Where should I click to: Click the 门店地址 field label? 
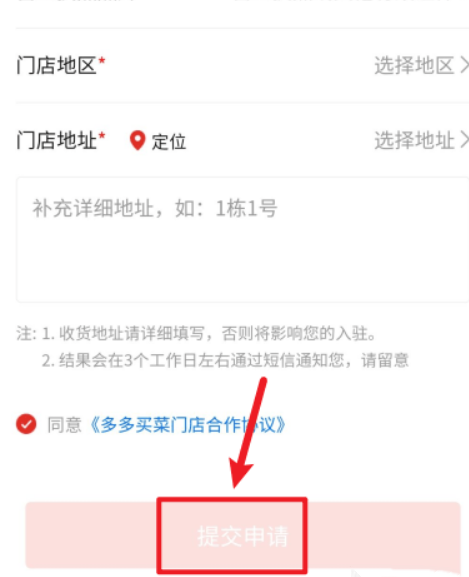point(56,140)
